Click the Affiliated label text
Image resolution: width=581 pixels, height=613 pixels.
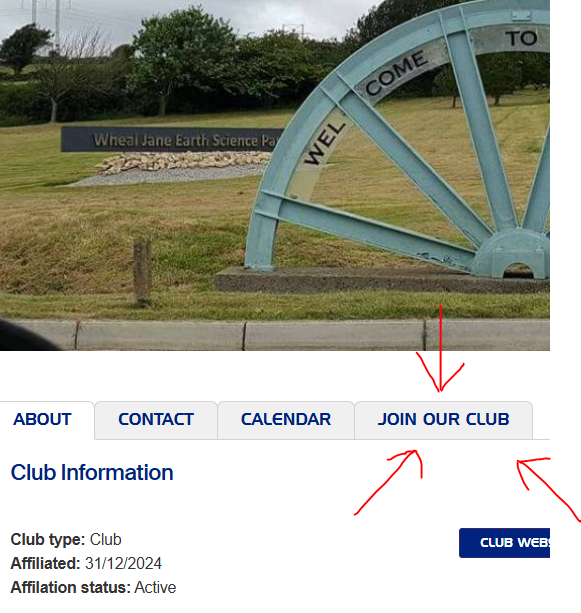pos(45,564)
